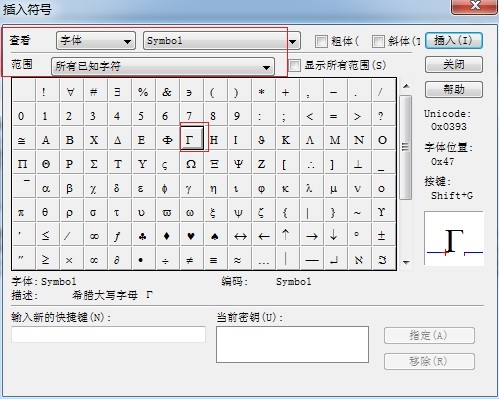Open the Symbol font dropdown
The height and width of the screenshot is (399, 499).
[x=222, y=41]
